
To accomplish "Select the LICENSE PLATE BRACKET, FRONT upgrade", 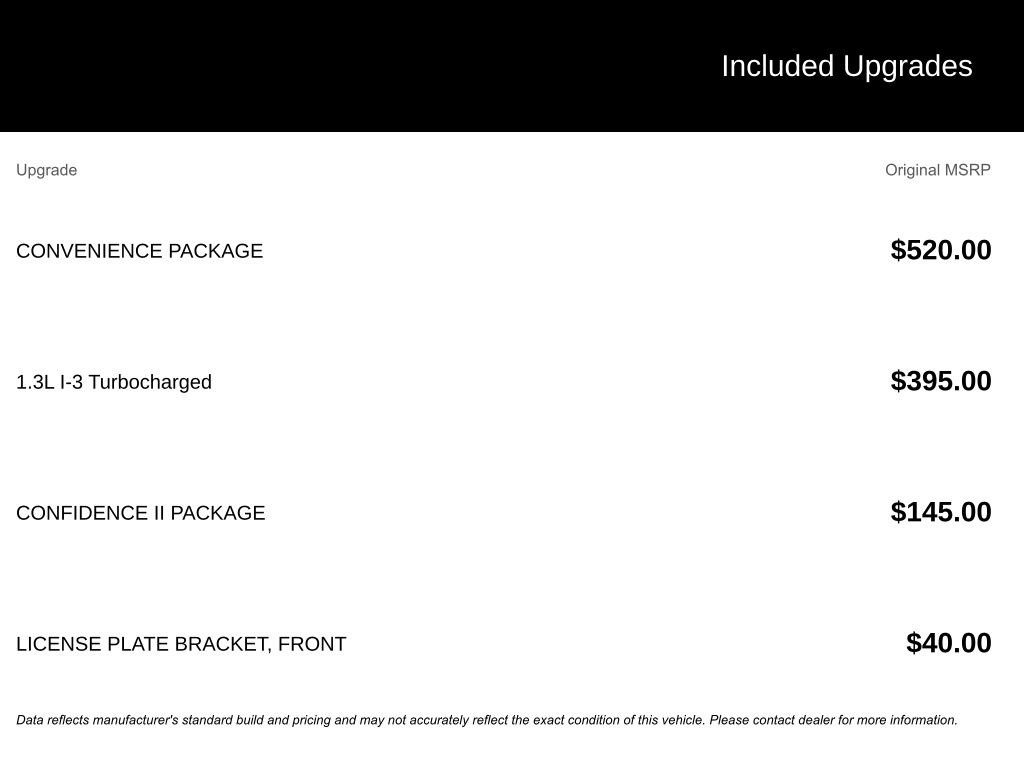I will (x=181, y=644).
